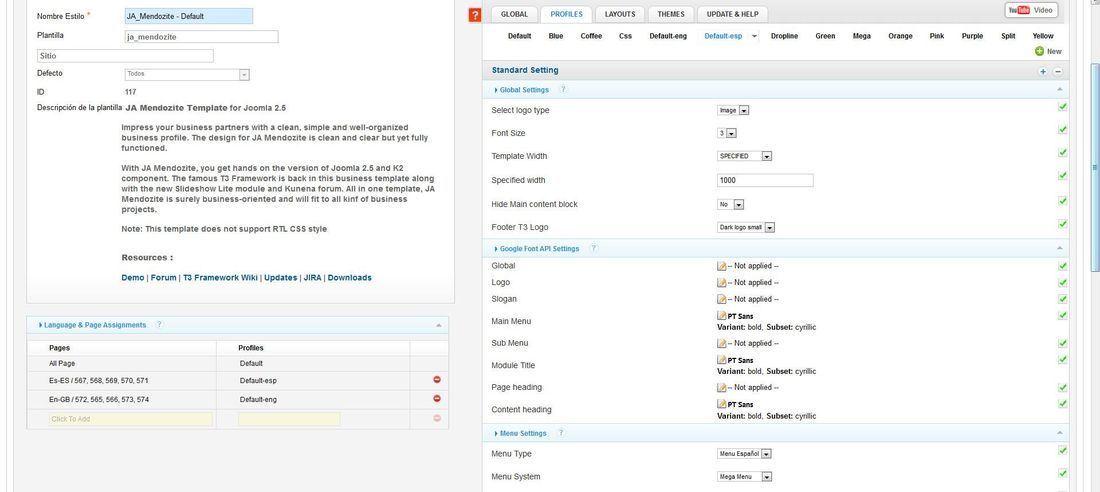Click the Nombre Estilo input field

point(189,16)
